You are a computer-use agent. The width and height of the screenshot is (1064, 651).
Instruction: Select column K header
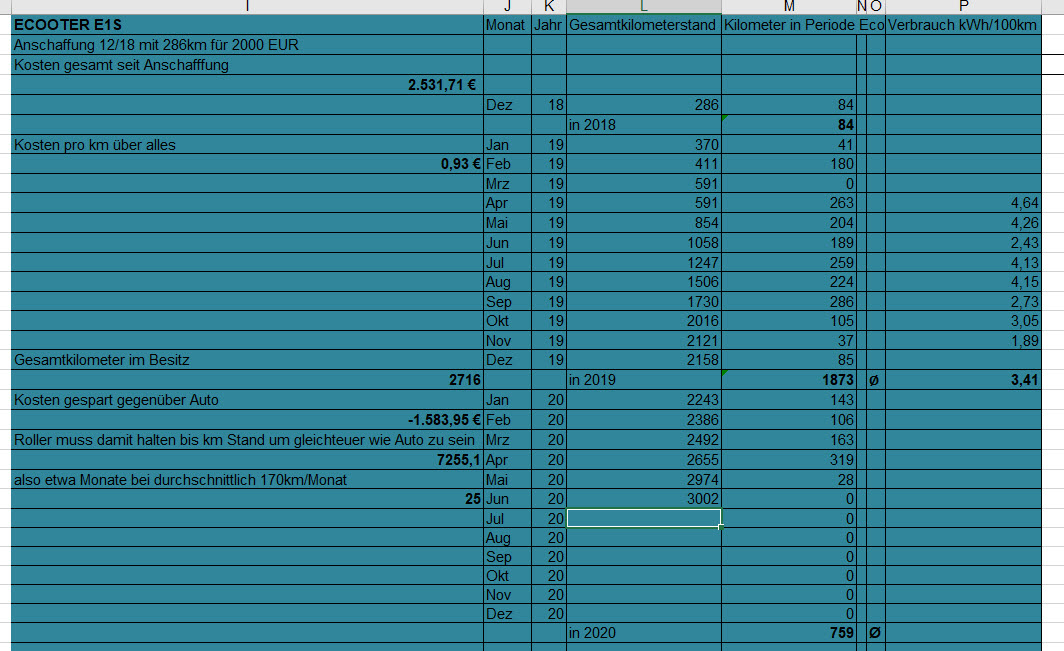tap(548, 7)
